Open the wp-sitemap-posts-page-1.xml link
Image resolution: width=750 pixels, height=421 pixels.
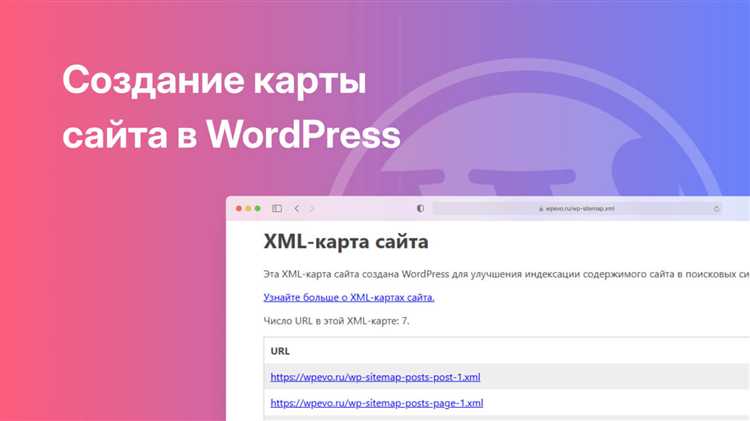[x=377, y=403]
